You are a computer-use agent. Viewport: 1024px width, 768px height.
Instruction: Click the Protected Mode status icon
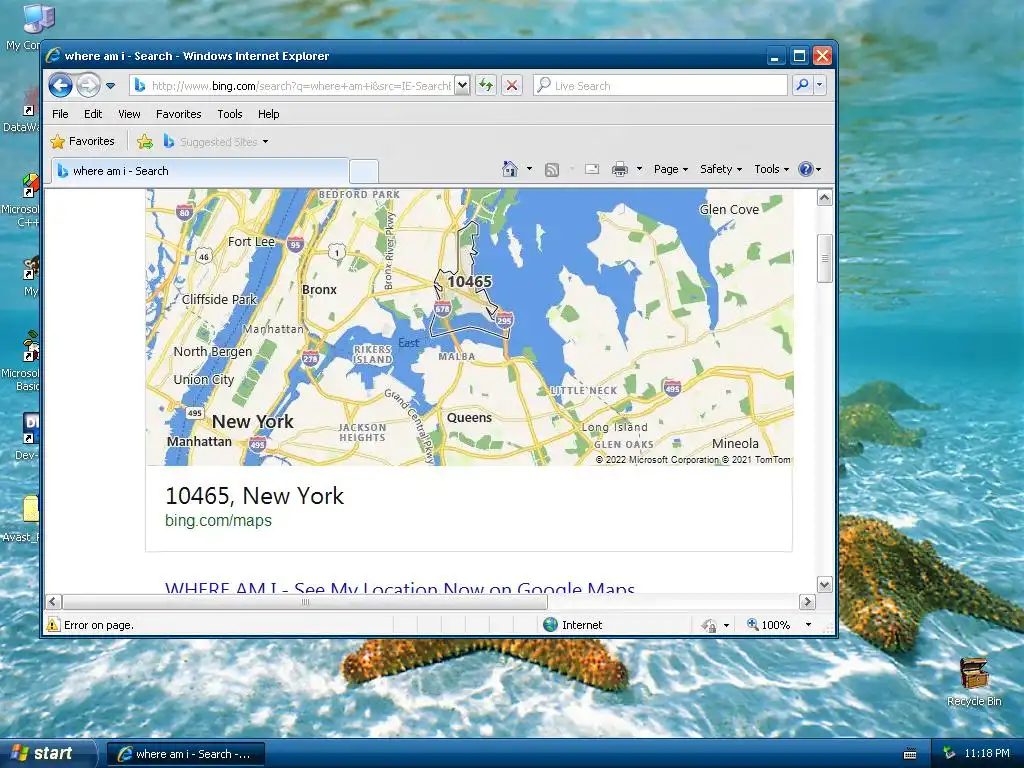pyautogui.click(x=710, y=626)
